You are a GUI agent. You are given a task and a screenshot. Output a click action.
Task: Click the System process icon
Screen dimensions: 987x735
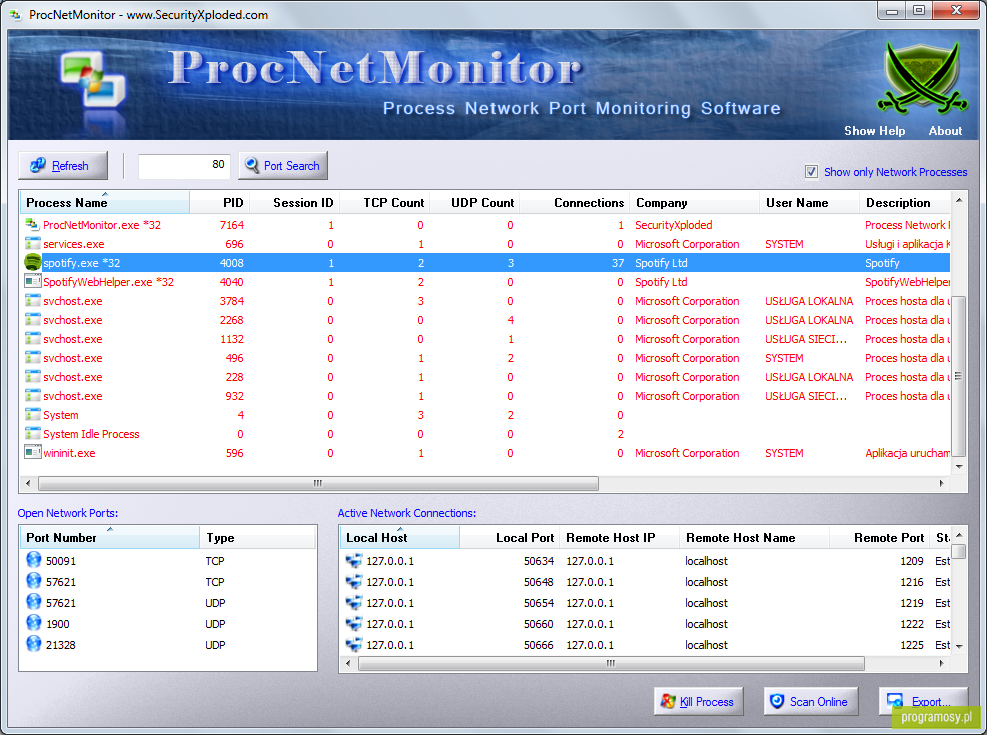point(32,415)
